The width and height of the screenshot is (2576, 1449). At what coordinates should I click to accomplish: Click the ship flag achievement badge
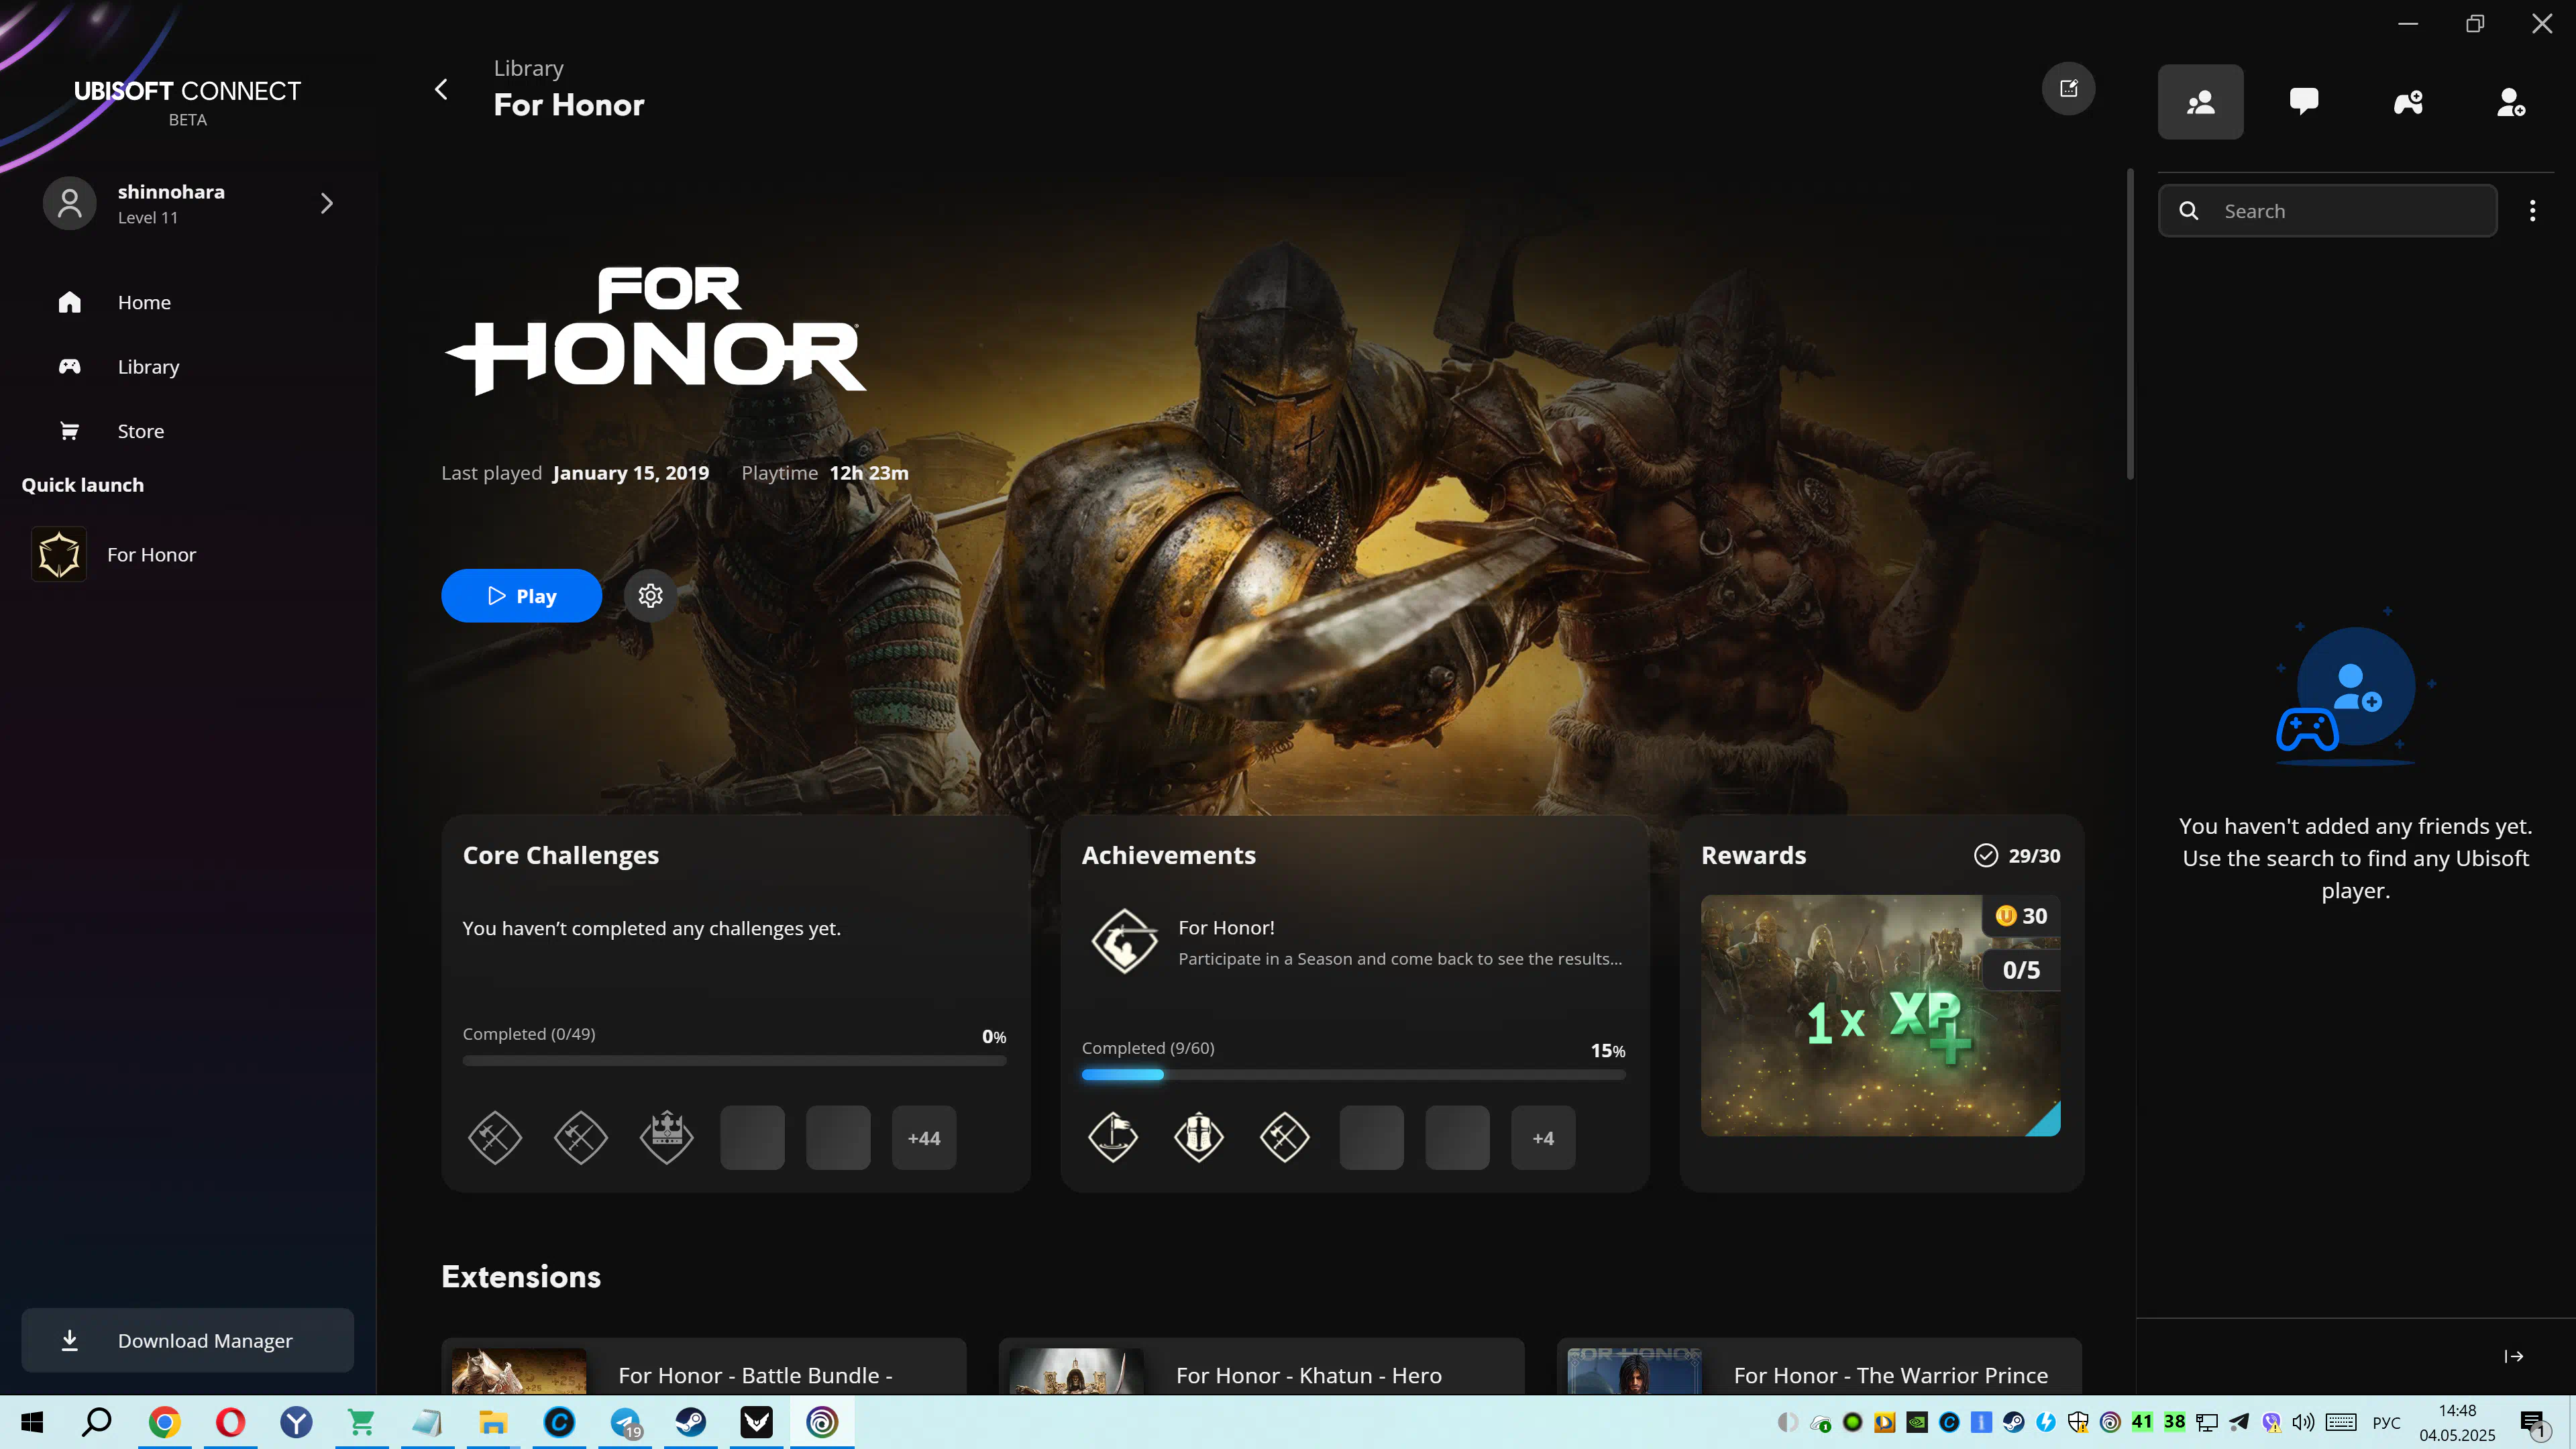1113,1138
